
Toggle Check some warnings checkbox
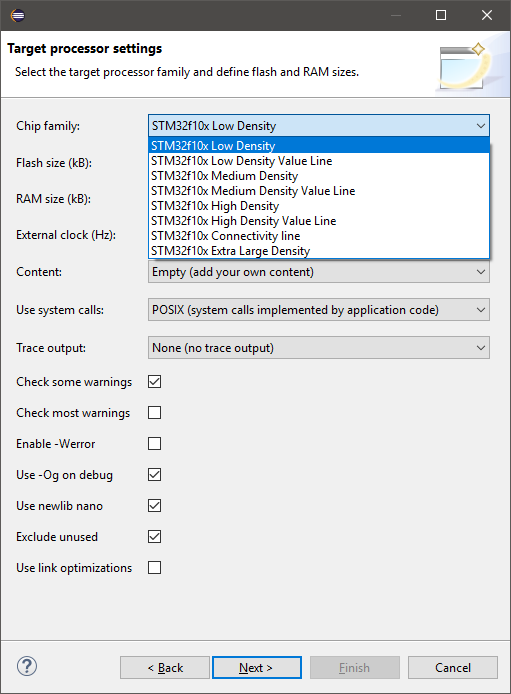click(x=154, y=382)
